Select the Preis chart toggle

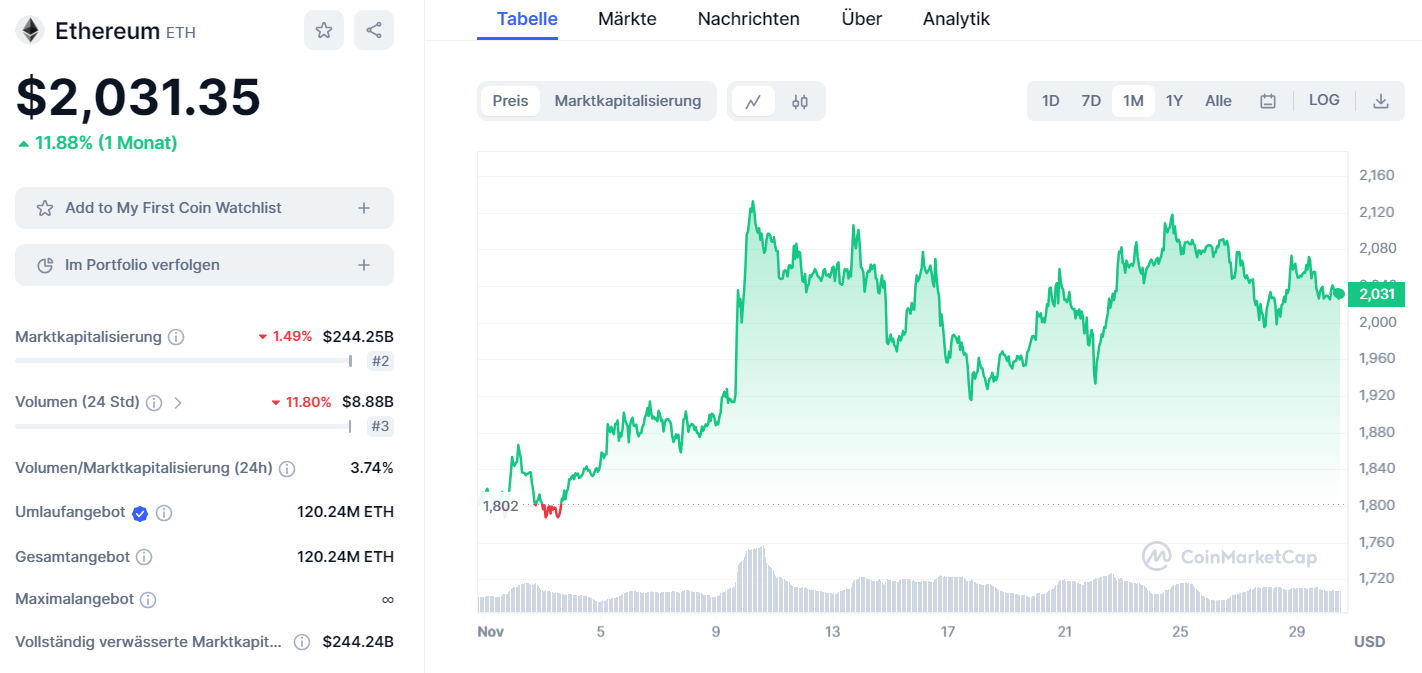tap(511, 101)
